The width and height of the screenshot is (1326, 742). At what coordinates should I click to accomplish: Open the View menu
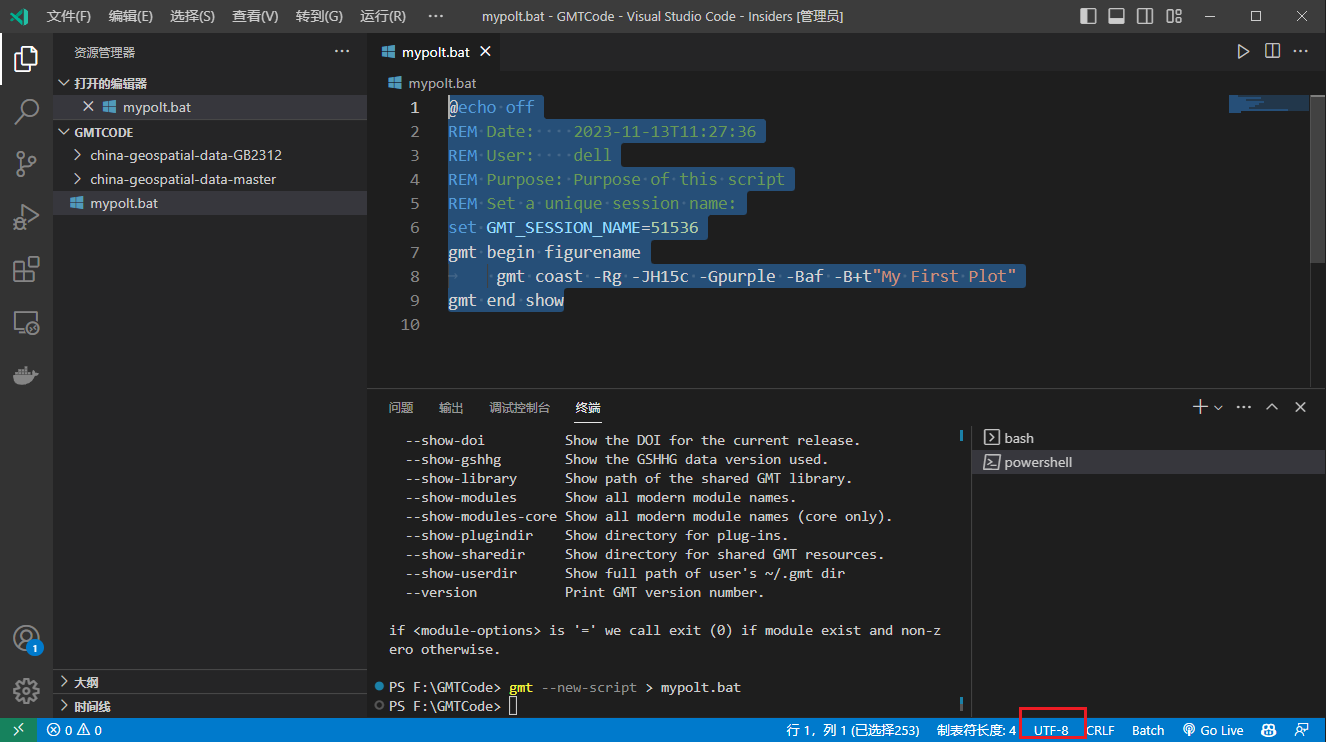[x=255, y=16]
